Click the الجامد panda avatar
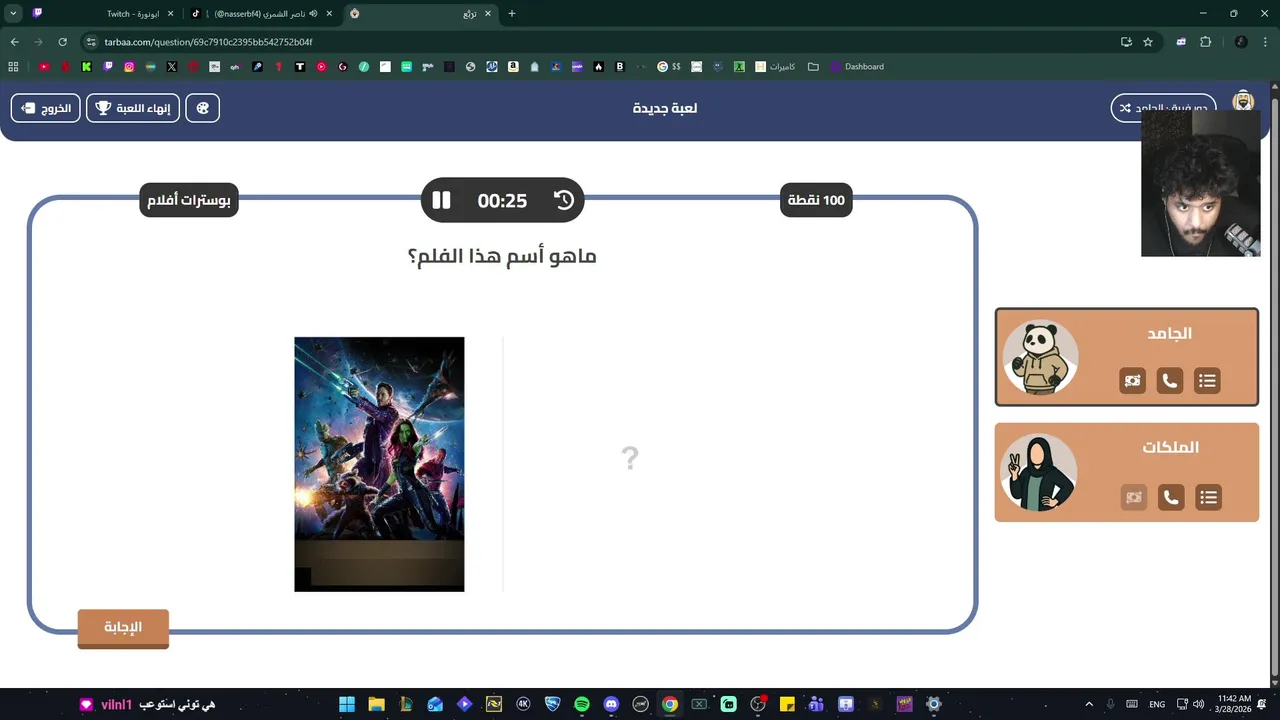The width and height of the screenshot is (1280, 720). [1040, 357]
